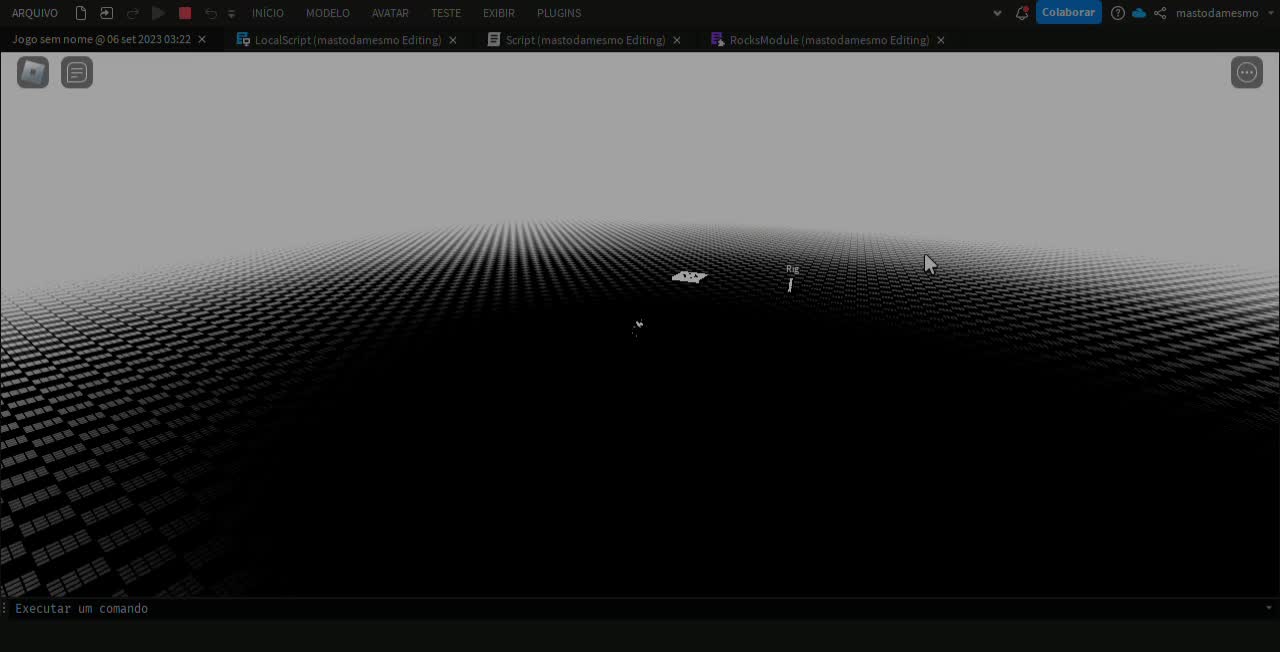Image resolution: width=1280 pixels, height=652 pixels.
Task: Stop the playtest with red square
Action: [x=185, y=13]
